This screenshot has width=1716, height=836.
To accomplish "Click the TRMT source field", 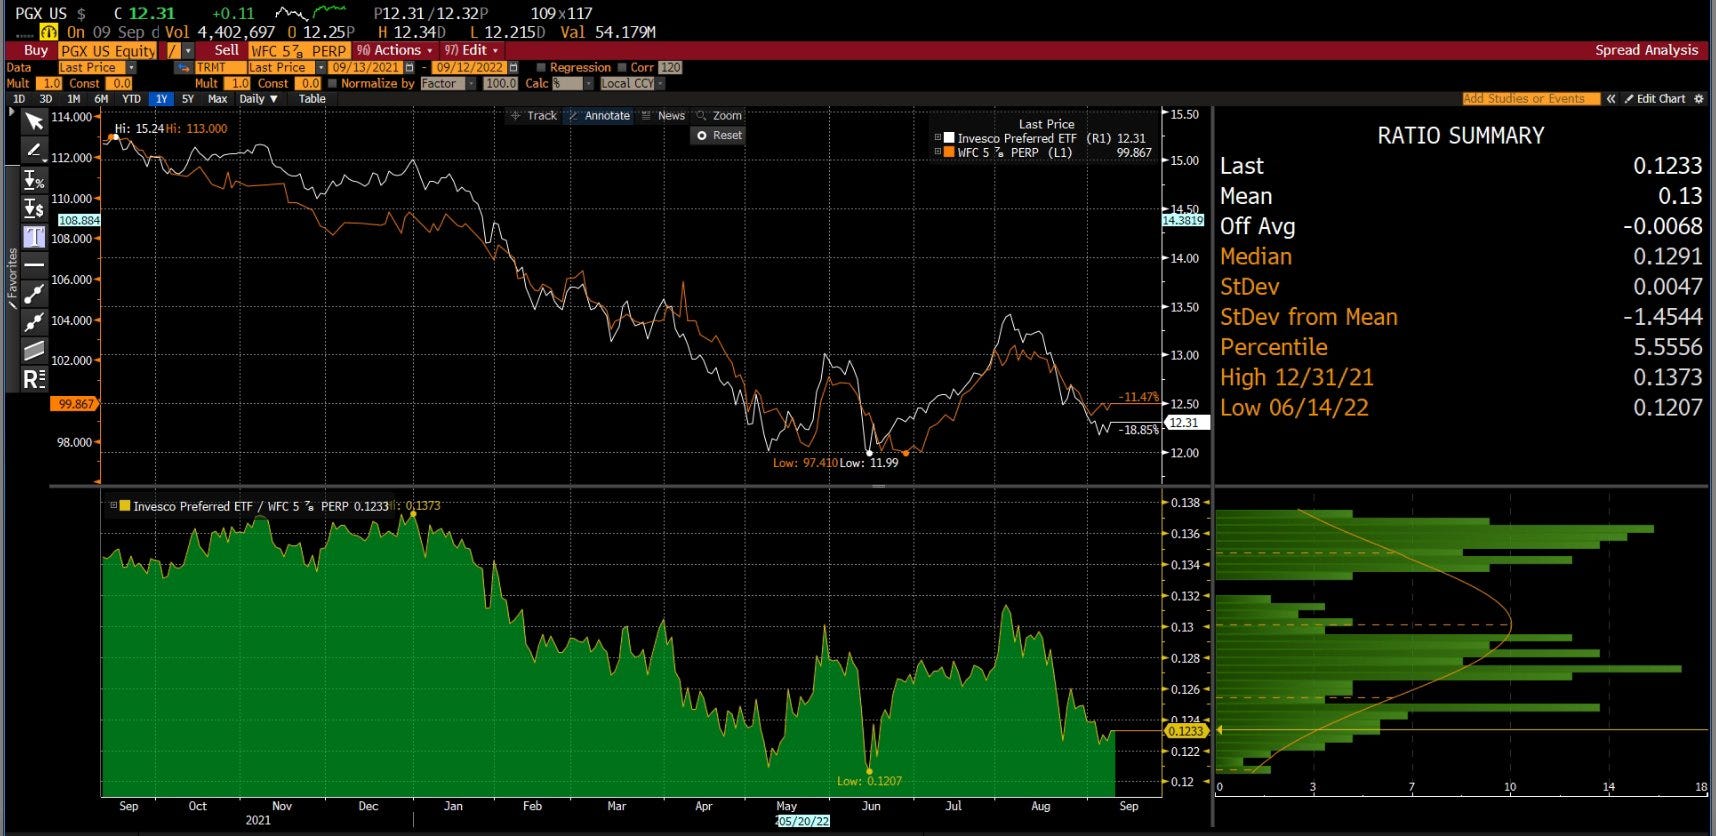I will (x=219, y=67).
